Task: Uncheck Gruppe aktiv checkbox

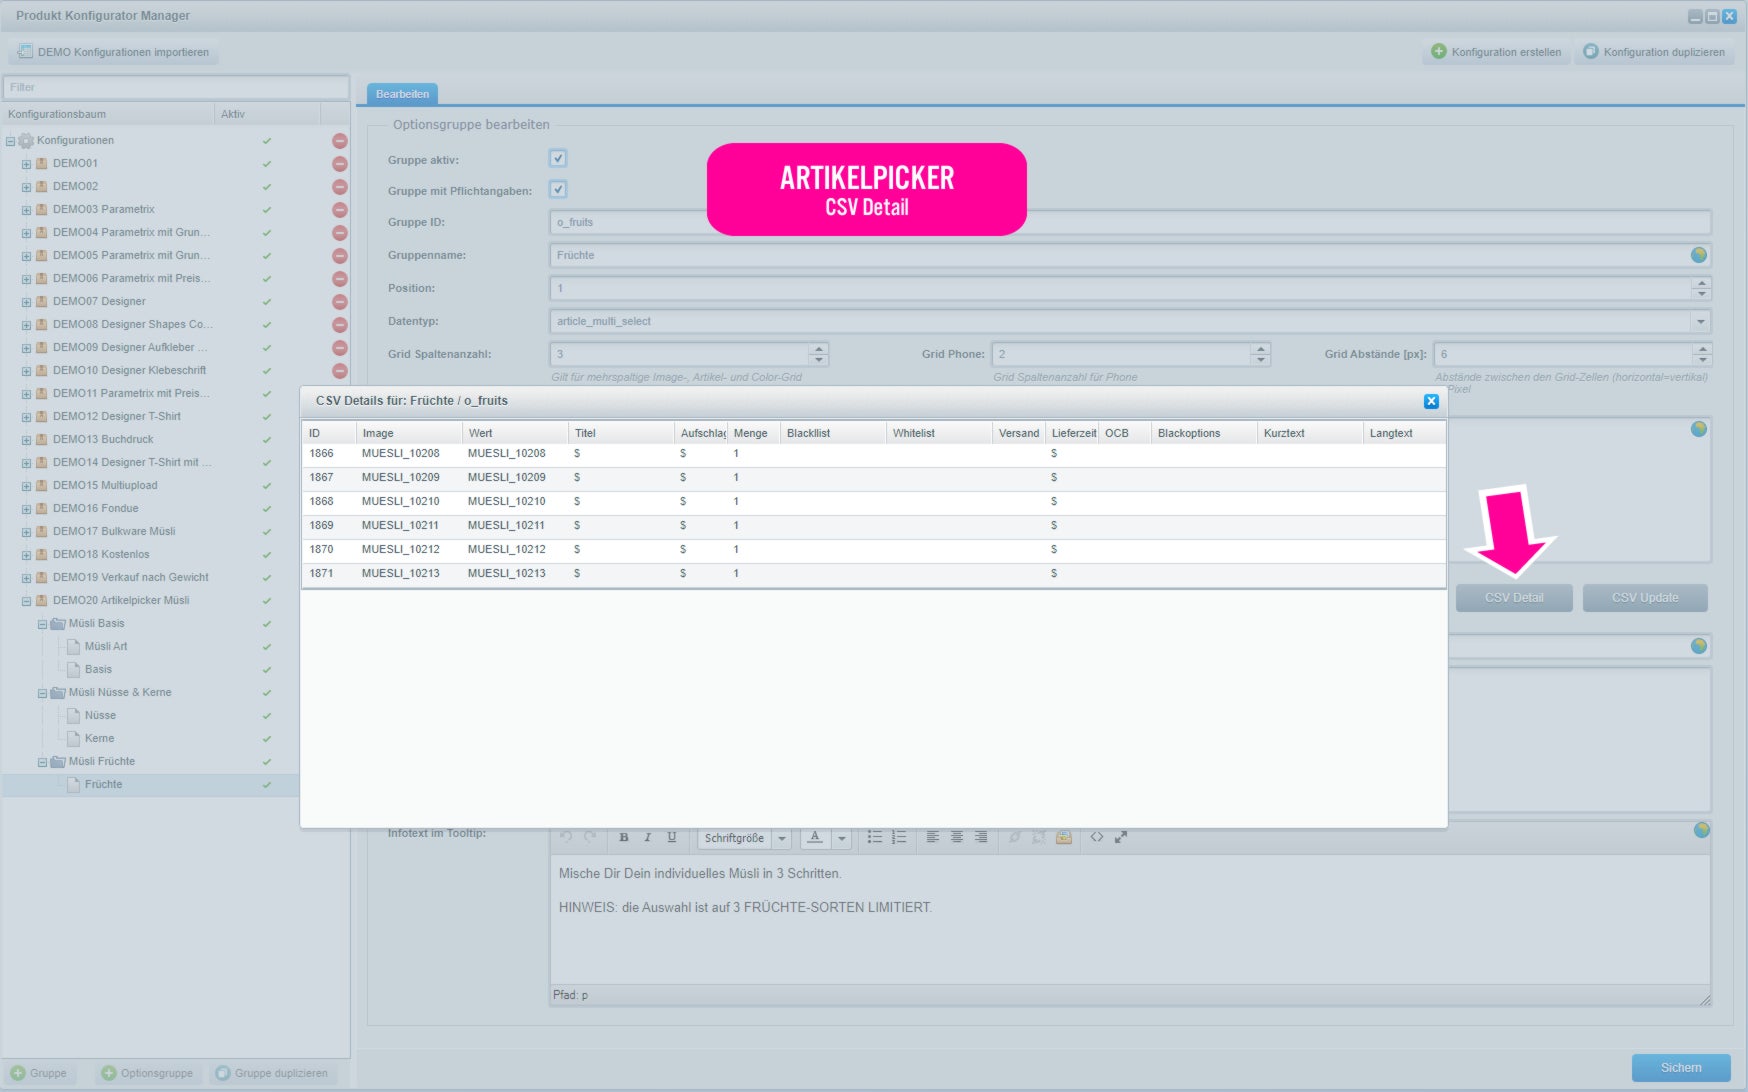Action: [558, 158]
